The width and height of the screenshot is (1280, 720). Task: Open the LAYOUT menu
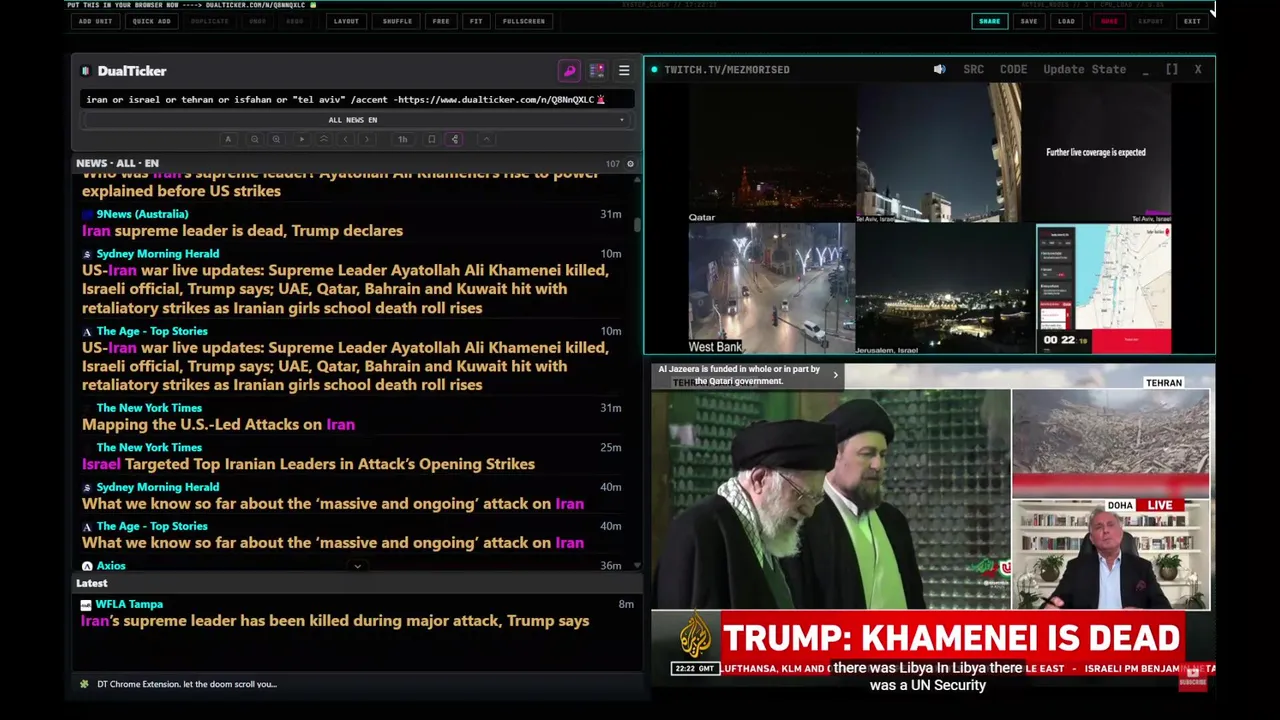click(x=346, y=21)
